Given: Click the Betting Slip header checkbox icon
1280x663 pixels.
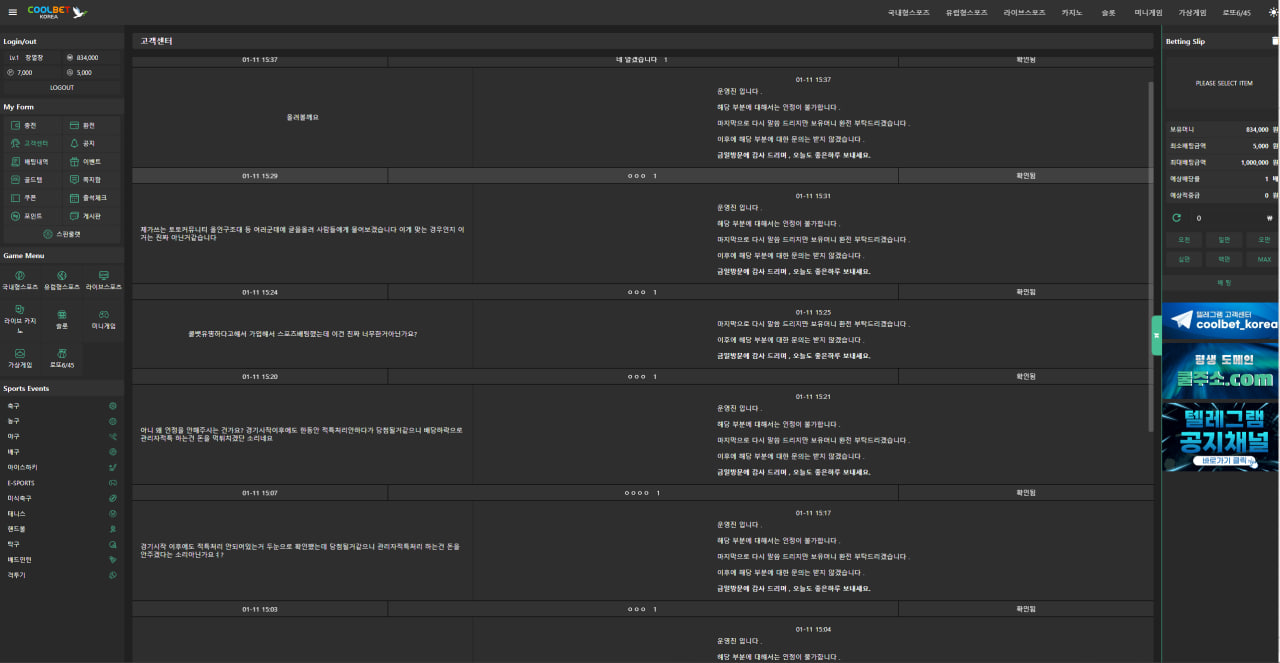Looking at the screenshot, I should [1274, 41].
